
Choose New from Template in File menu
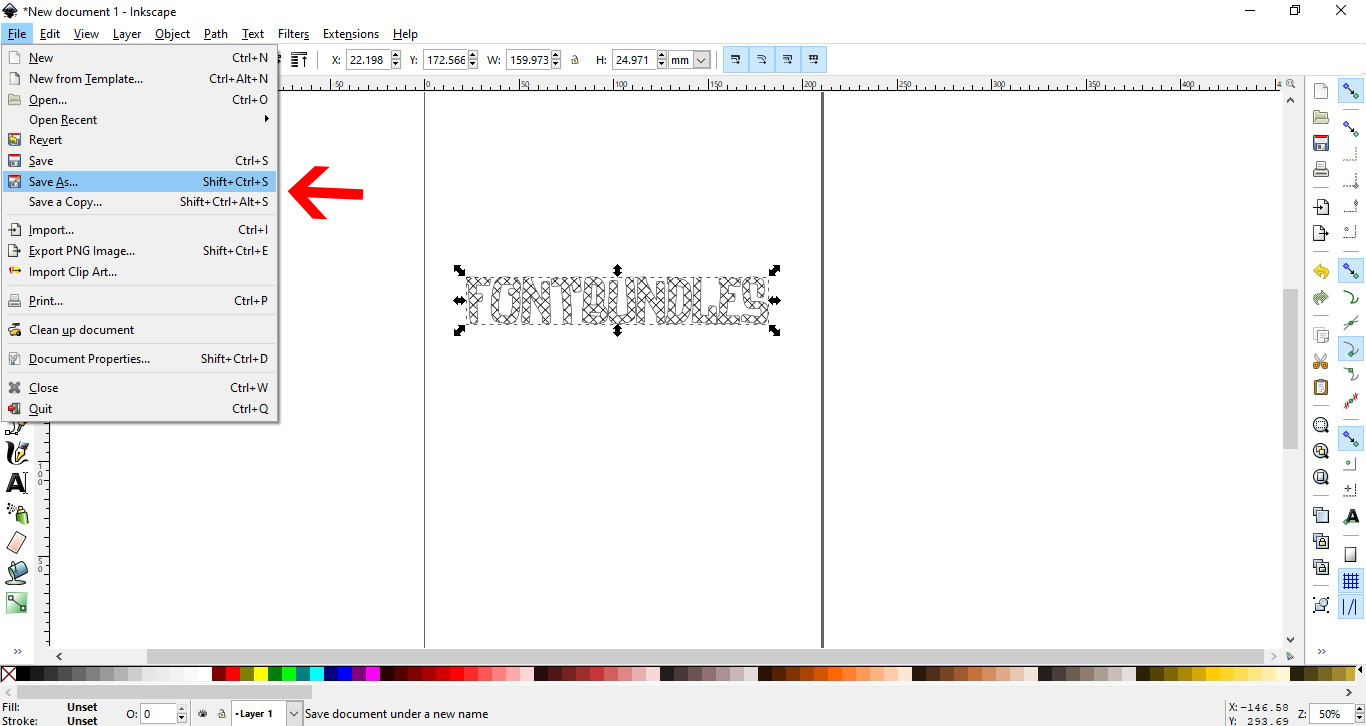coord(140,79)
